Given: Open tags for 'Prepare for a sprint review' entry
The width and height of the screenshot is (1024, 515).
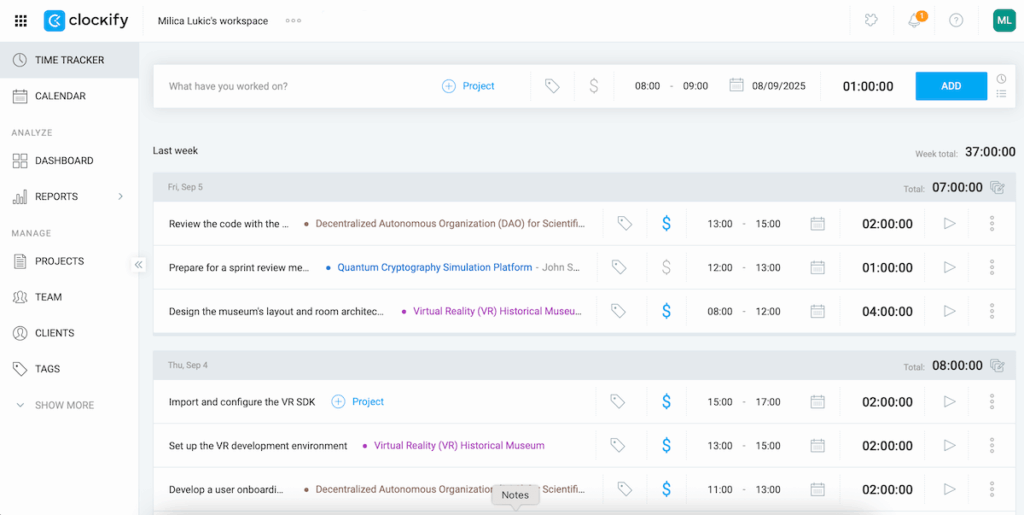Looking at the screenshot, I should coord(618,267).
